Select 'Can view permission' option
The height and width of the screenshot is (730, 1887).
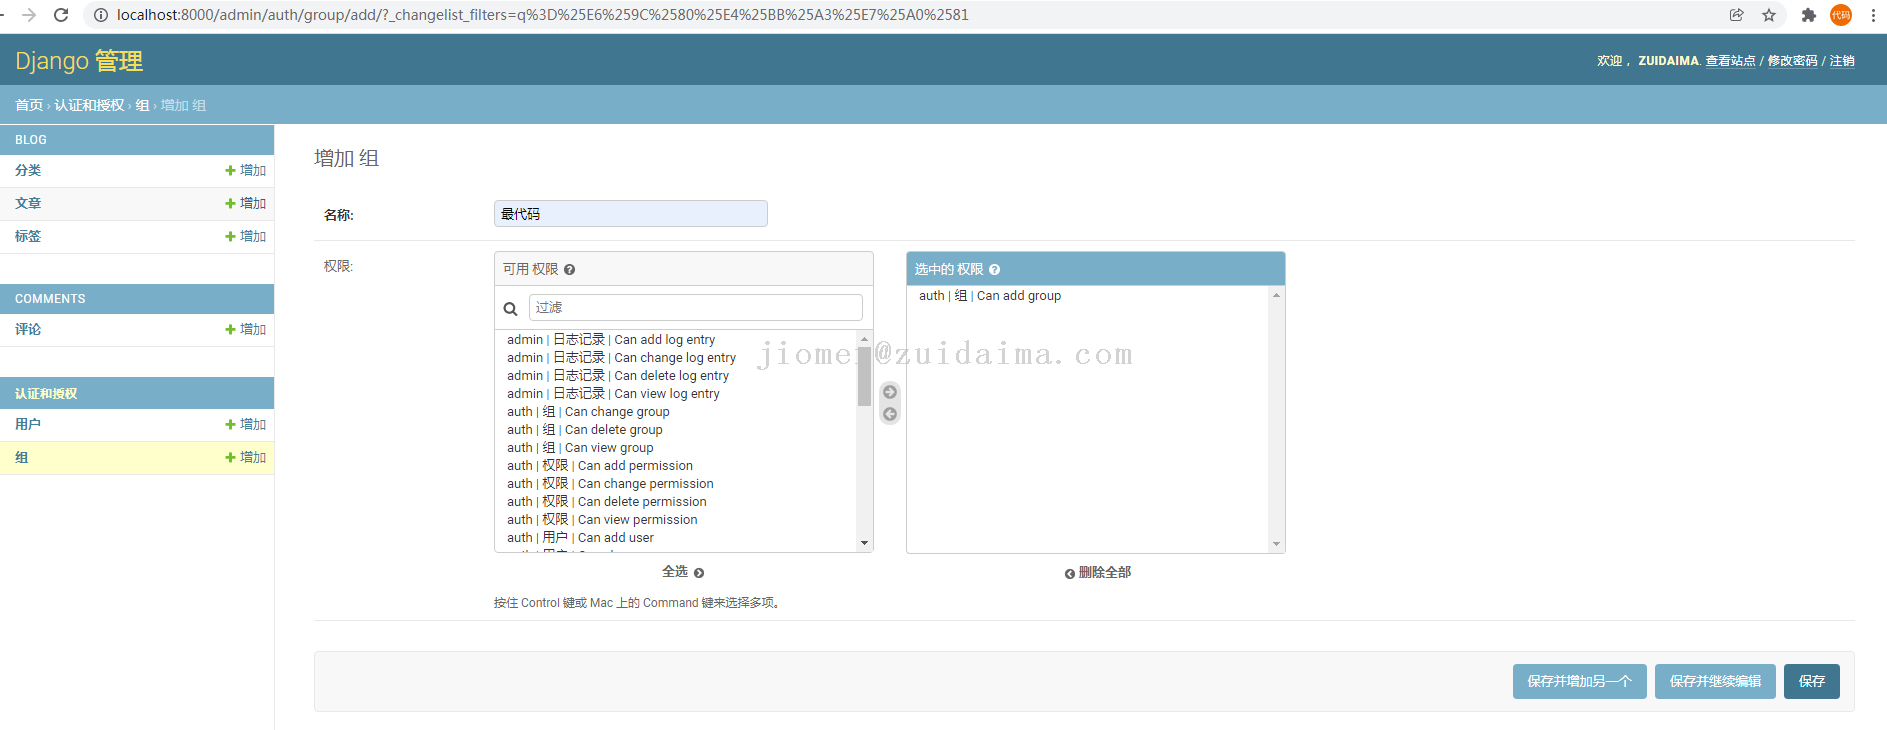pos(602,520)
